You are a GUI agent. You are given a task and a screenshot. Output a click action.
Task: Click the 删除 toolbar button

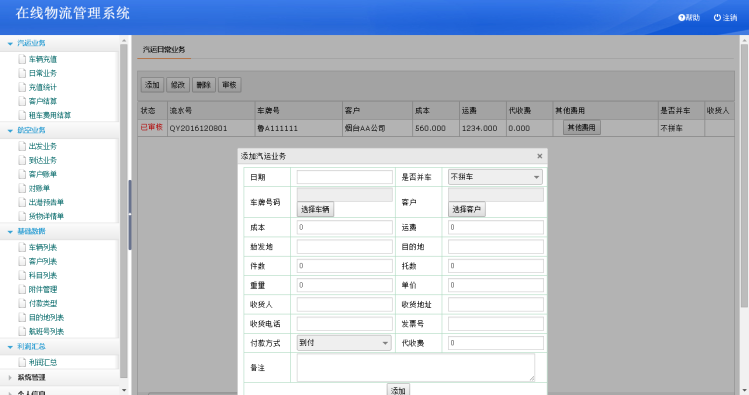tap(203, 85)
